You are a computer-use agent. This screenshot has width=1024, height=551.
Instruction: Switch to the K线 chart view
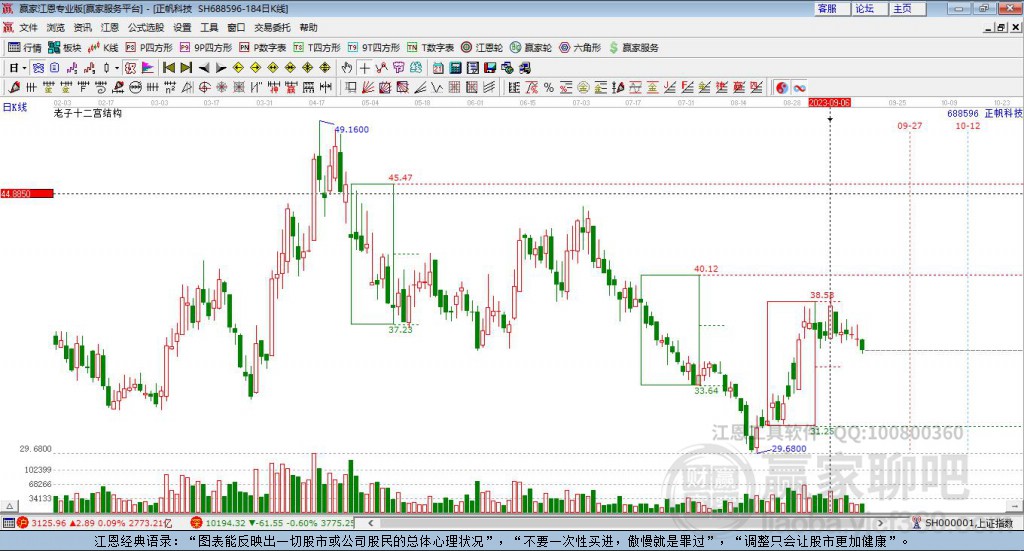coord(103,48)
